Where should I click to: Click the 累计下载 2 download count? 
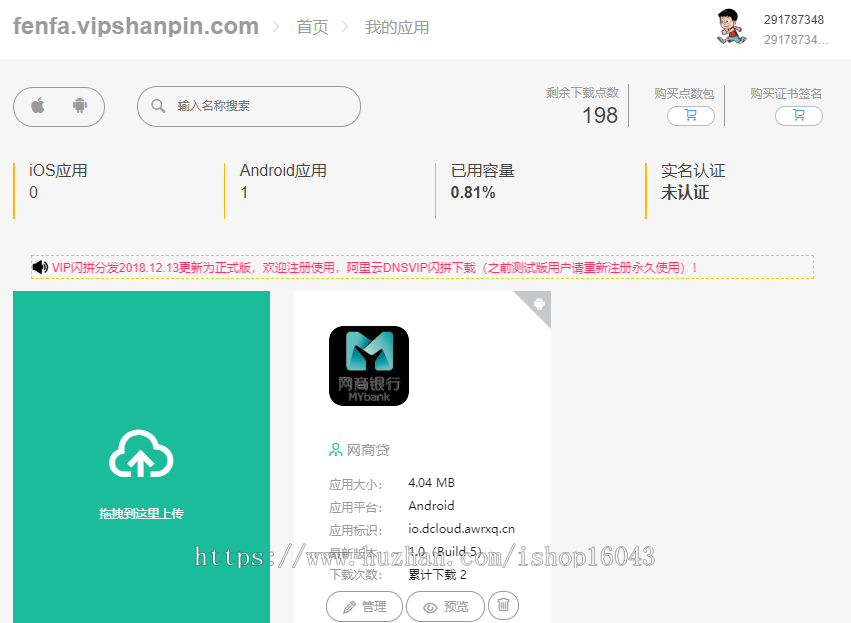[x=437, y=575]
